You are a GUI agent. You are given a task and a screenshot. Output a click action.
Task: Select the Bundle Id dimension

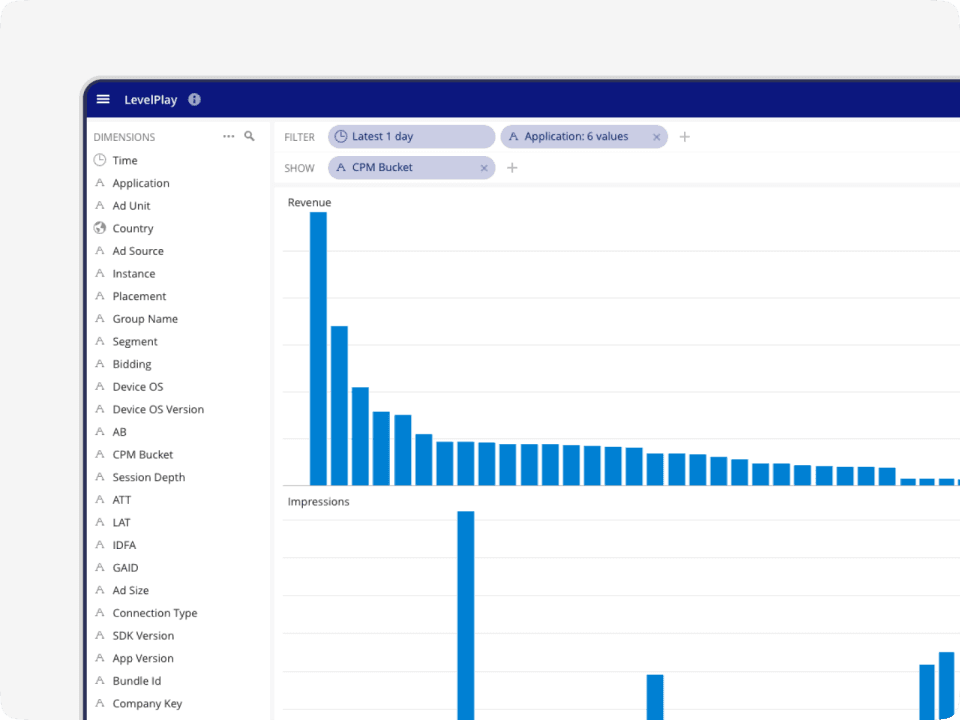tap(137, 681)
